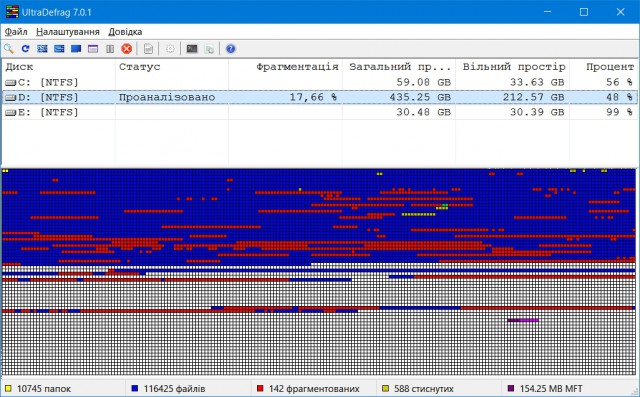
Task: Open the Файл menu
Action: (16, 32)
